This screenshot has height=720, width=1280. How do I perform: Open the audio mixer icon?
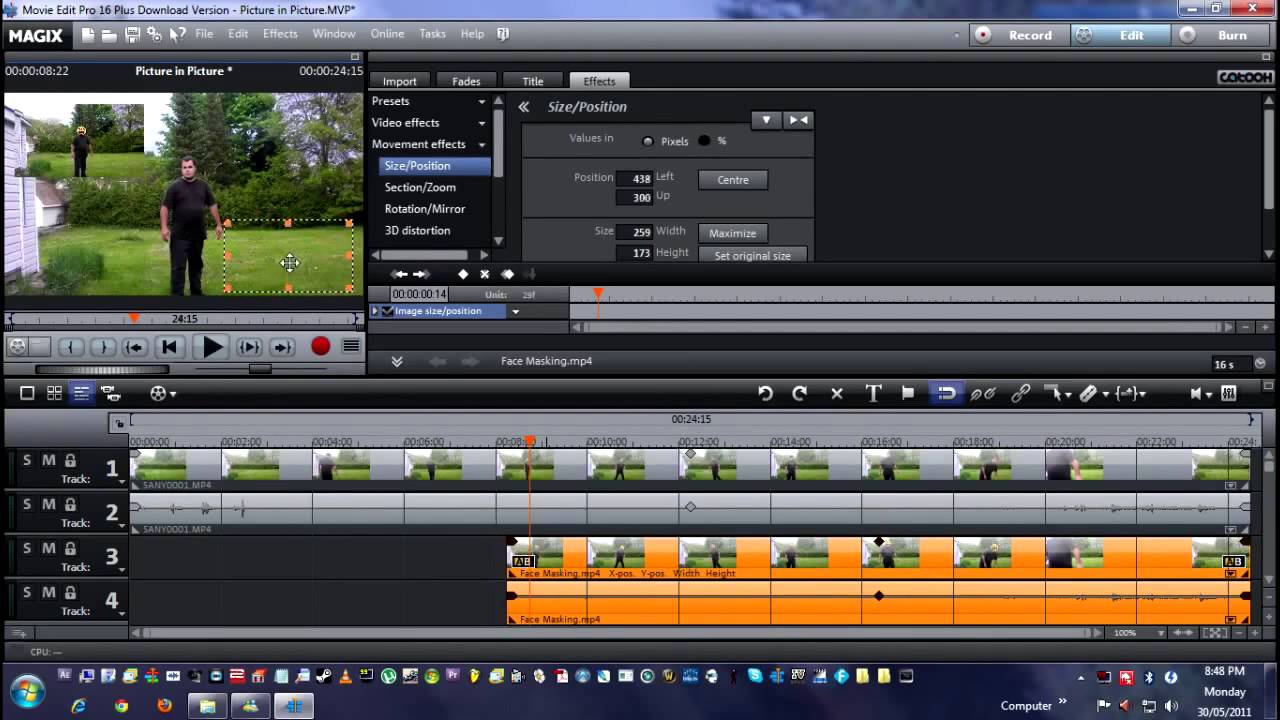1229,394
